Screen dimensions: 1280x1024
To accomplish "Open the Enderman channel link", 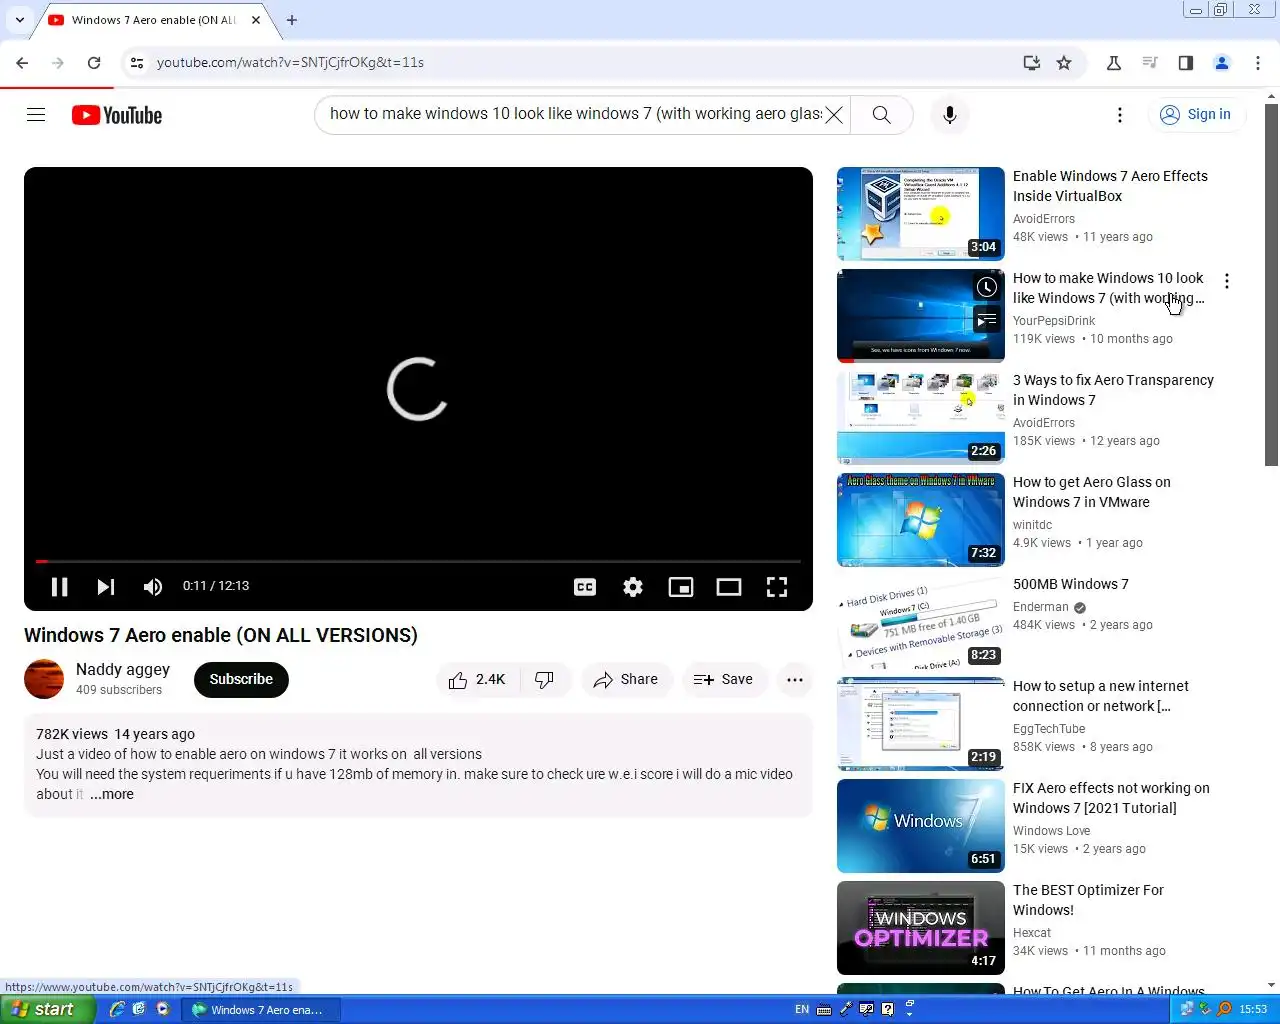I will (1041, 607).
